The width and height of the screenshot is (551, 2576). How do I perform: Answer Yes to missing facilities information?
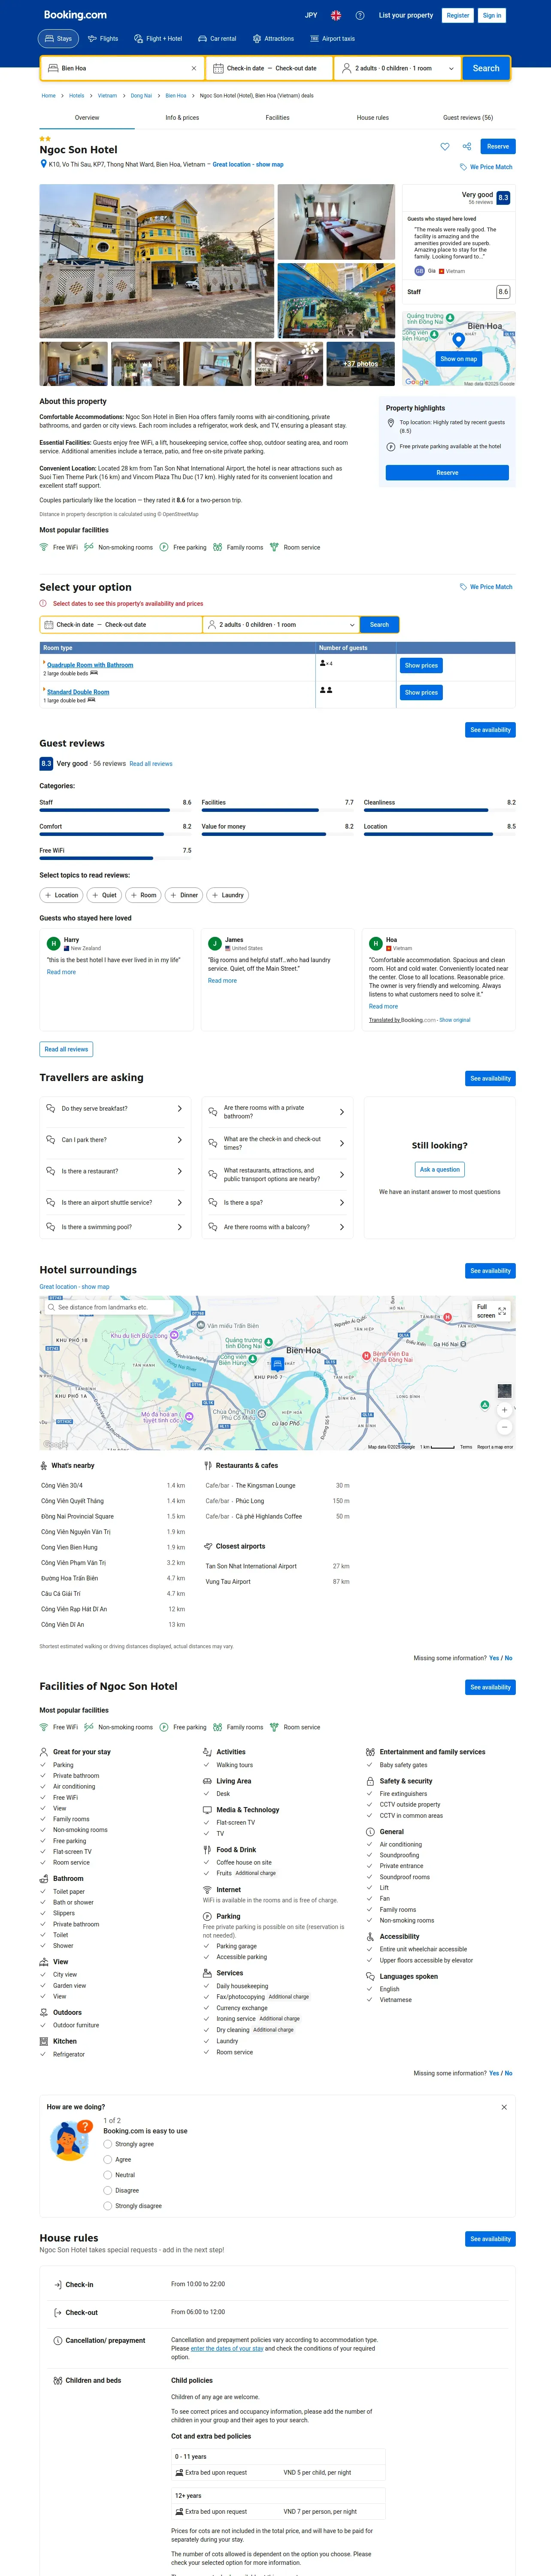click(x=494, y=2073)
